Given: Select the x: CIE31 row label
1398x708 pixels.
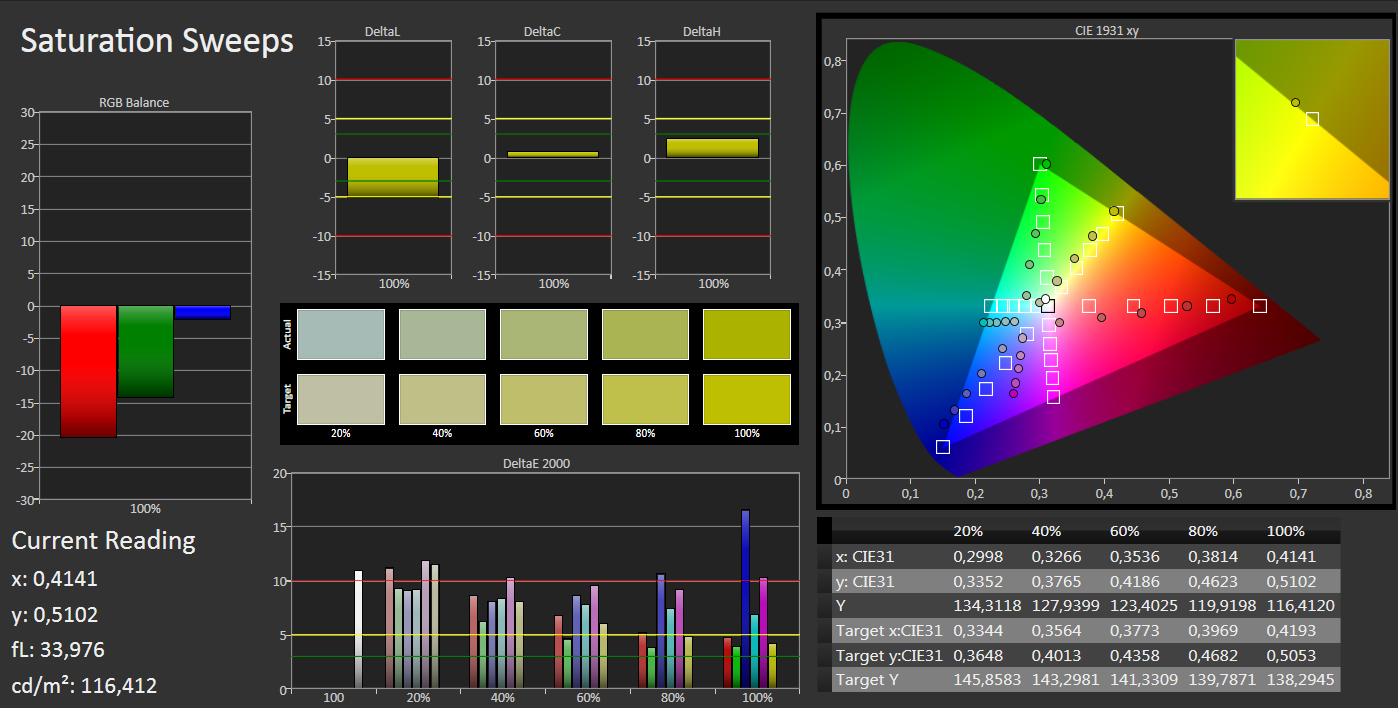Looking at the screenshot, I should click(x=865, y=557).
